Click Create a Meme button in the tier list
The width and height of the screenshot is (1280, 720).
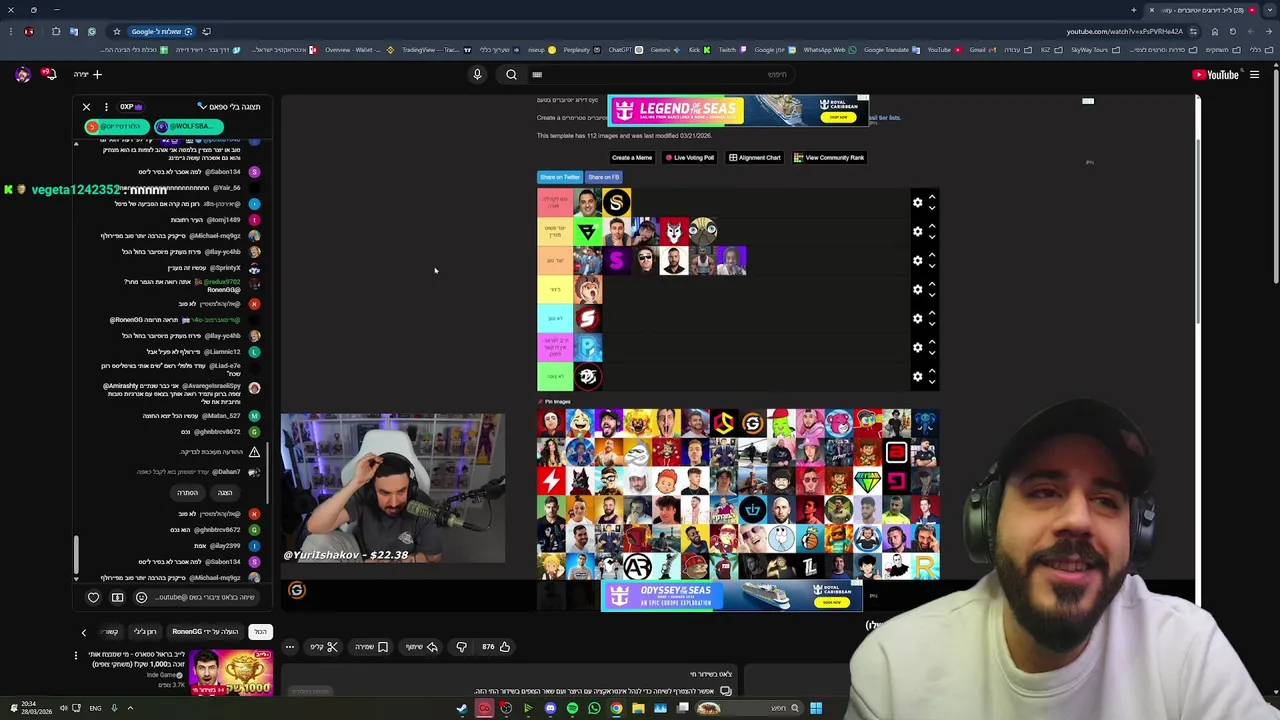[631, 158]
